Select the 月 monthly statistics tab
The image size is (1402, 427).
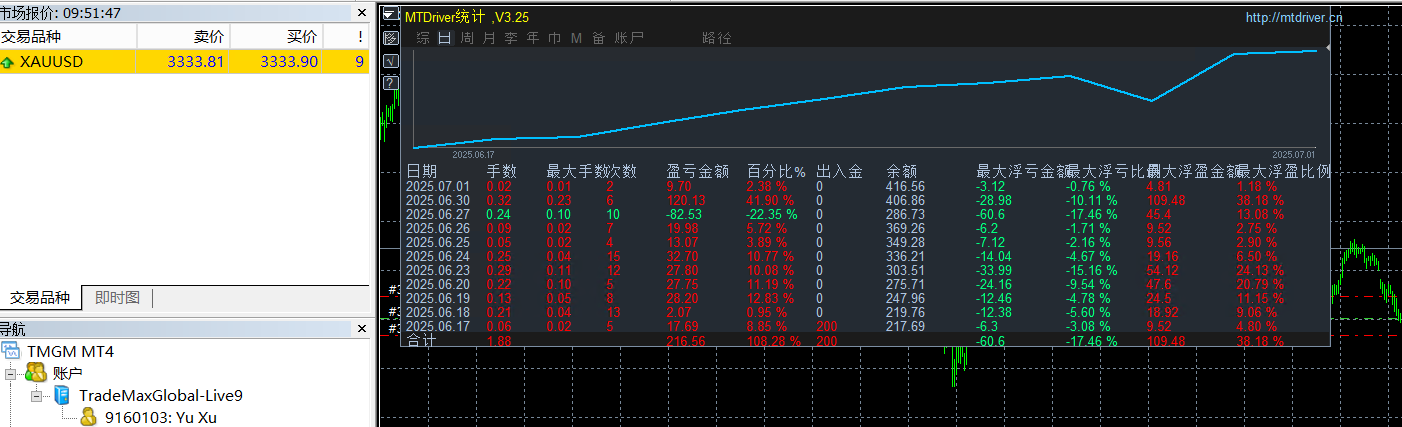(x=489, y=38)
